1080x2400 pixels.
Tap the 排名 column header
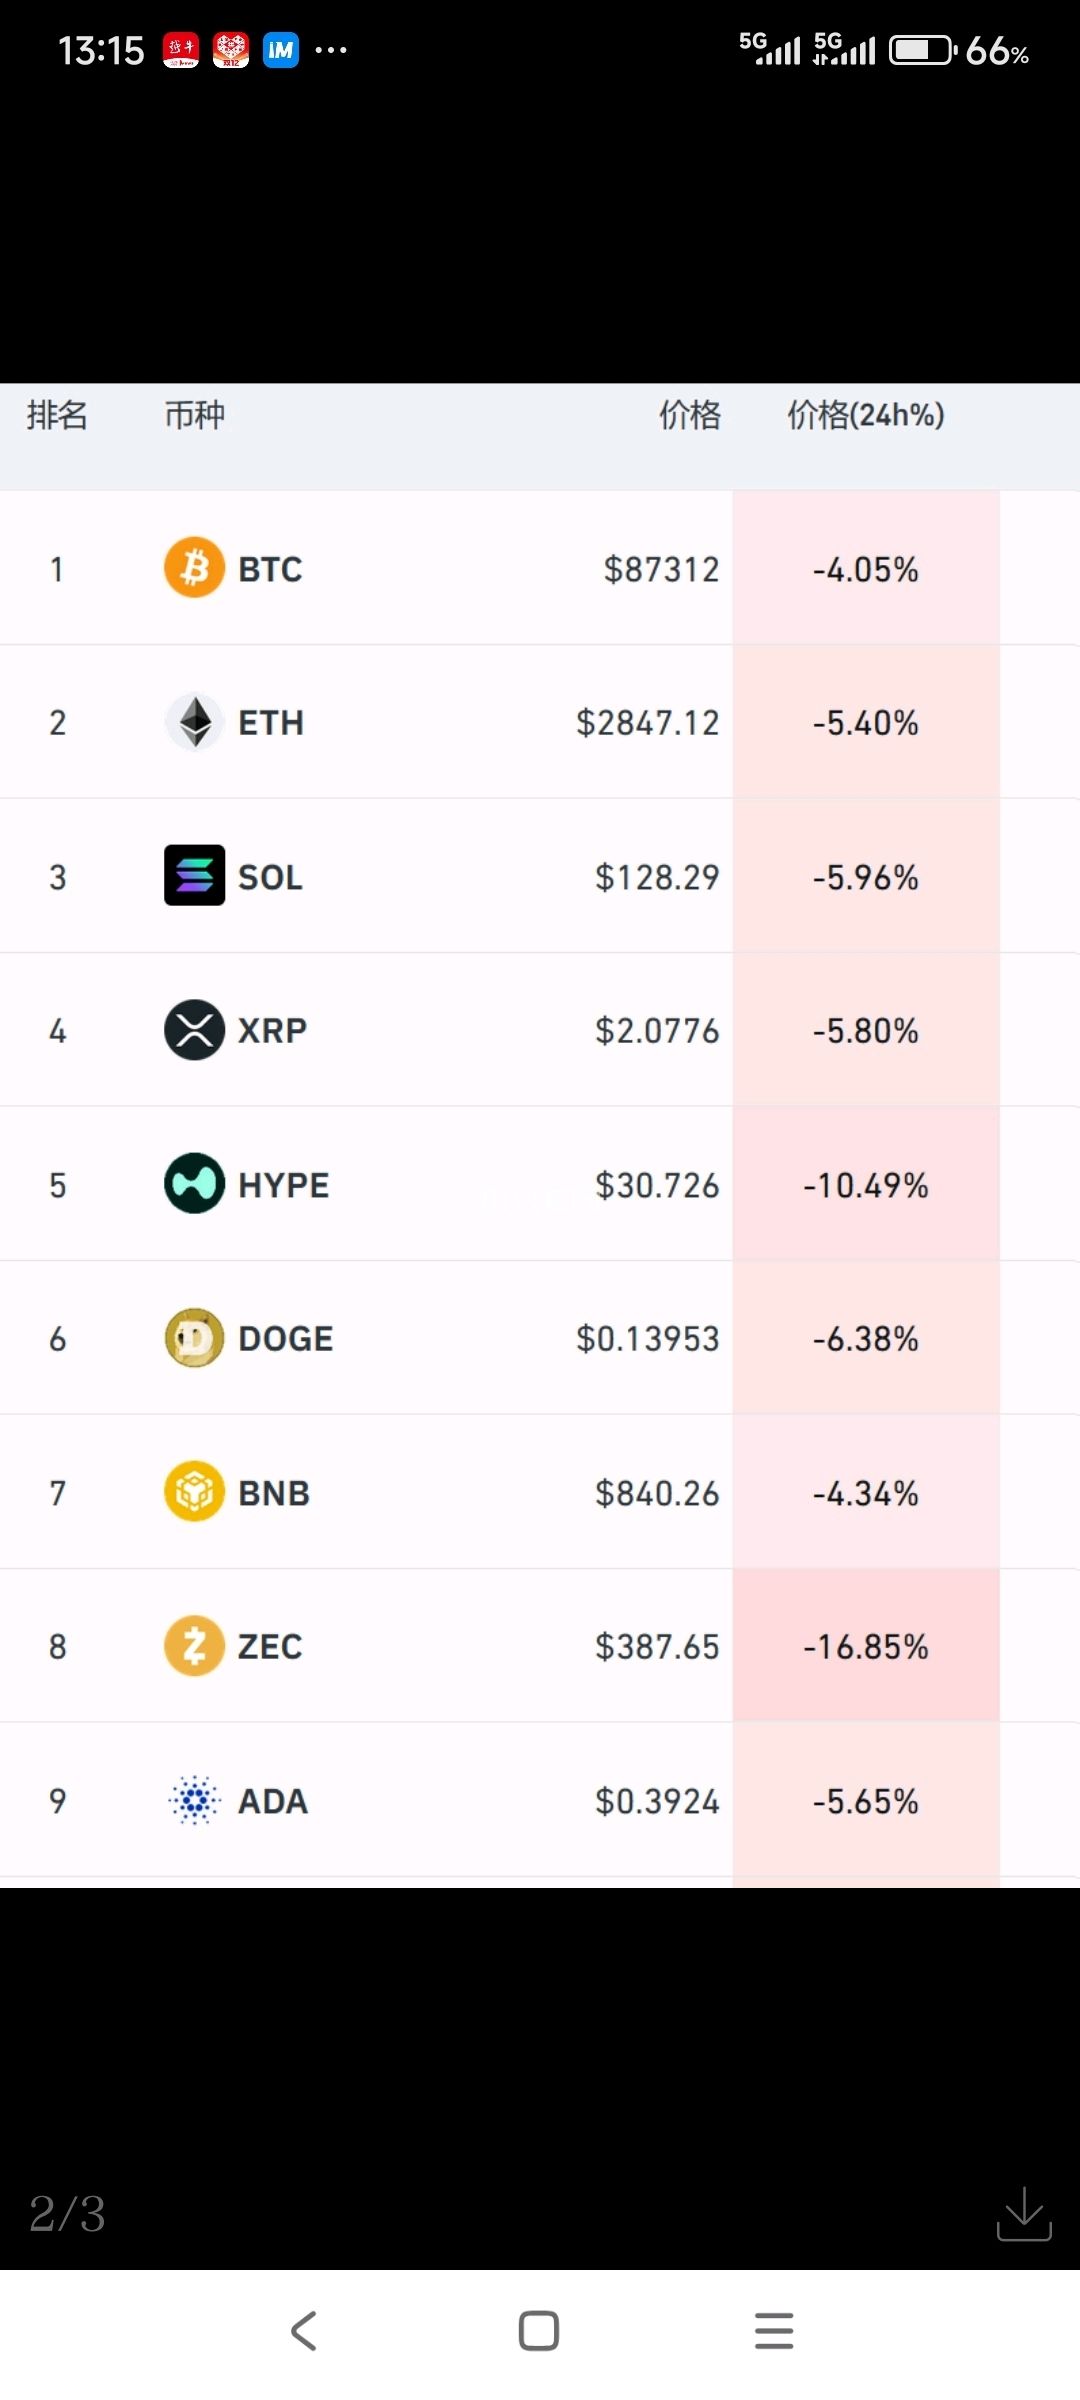(x=57, y=415)
